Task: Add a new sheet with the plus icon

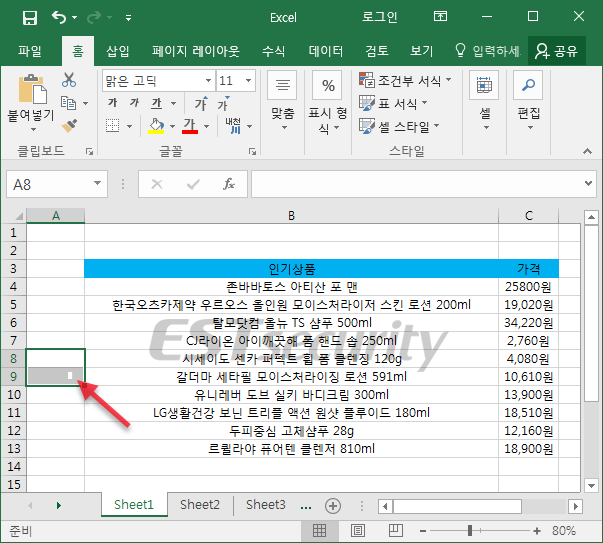Action: tap(333, 506)
